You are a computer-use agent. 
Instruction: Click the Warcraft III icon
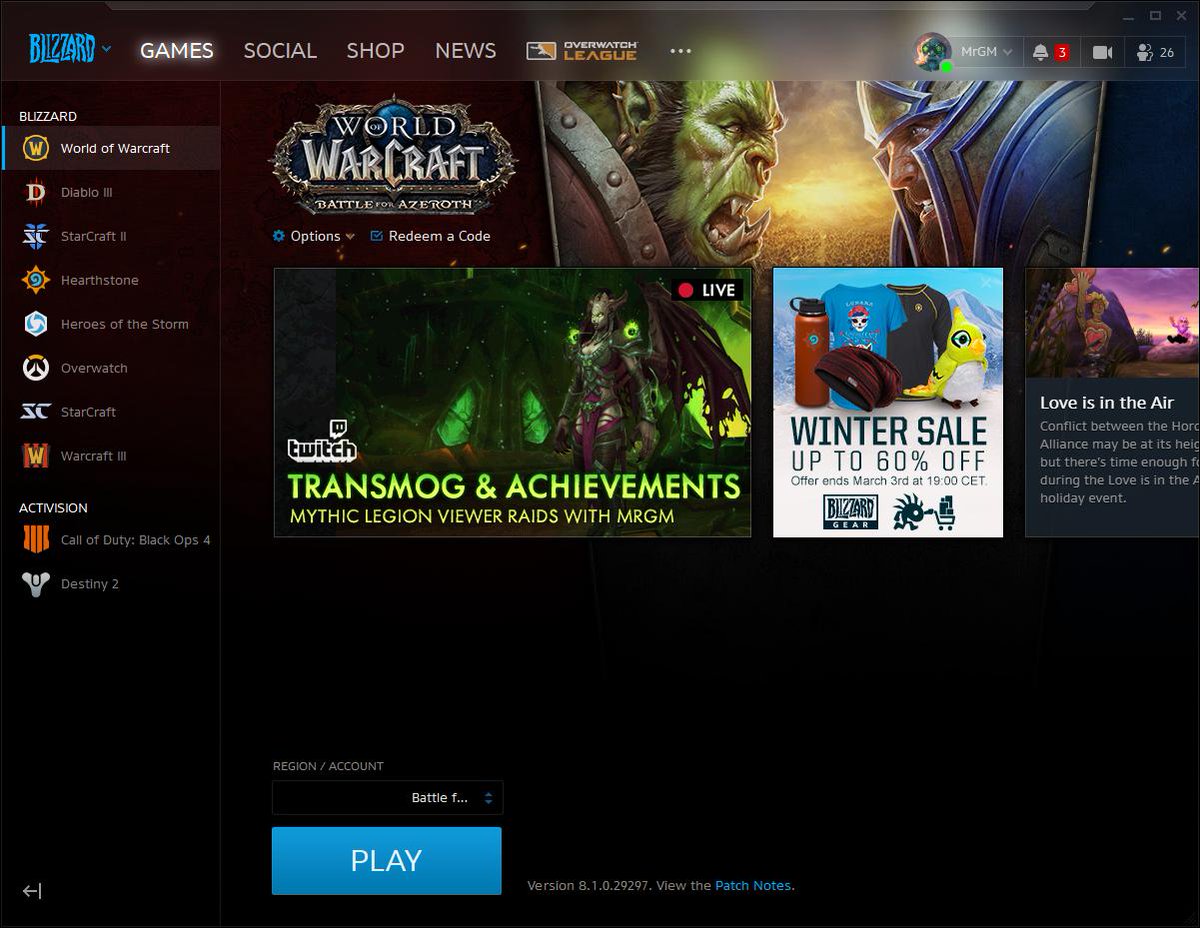[36, 456]
